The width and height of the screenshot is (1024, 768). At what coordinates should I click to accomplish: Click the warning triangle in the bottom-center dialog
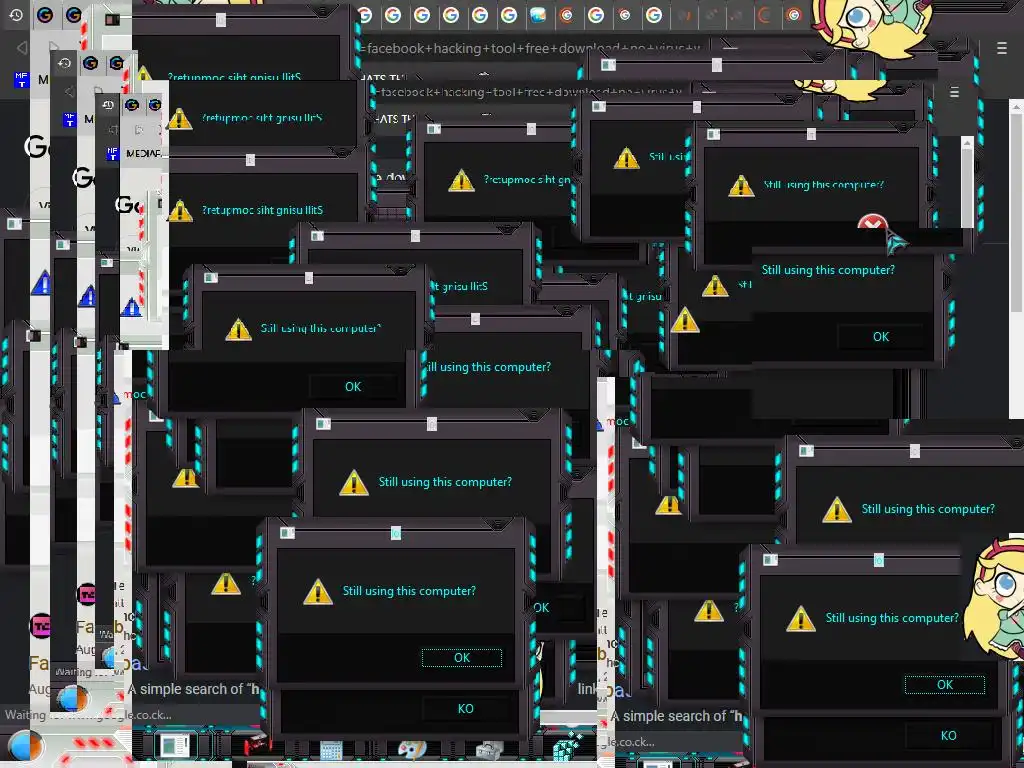pos(318,592)
